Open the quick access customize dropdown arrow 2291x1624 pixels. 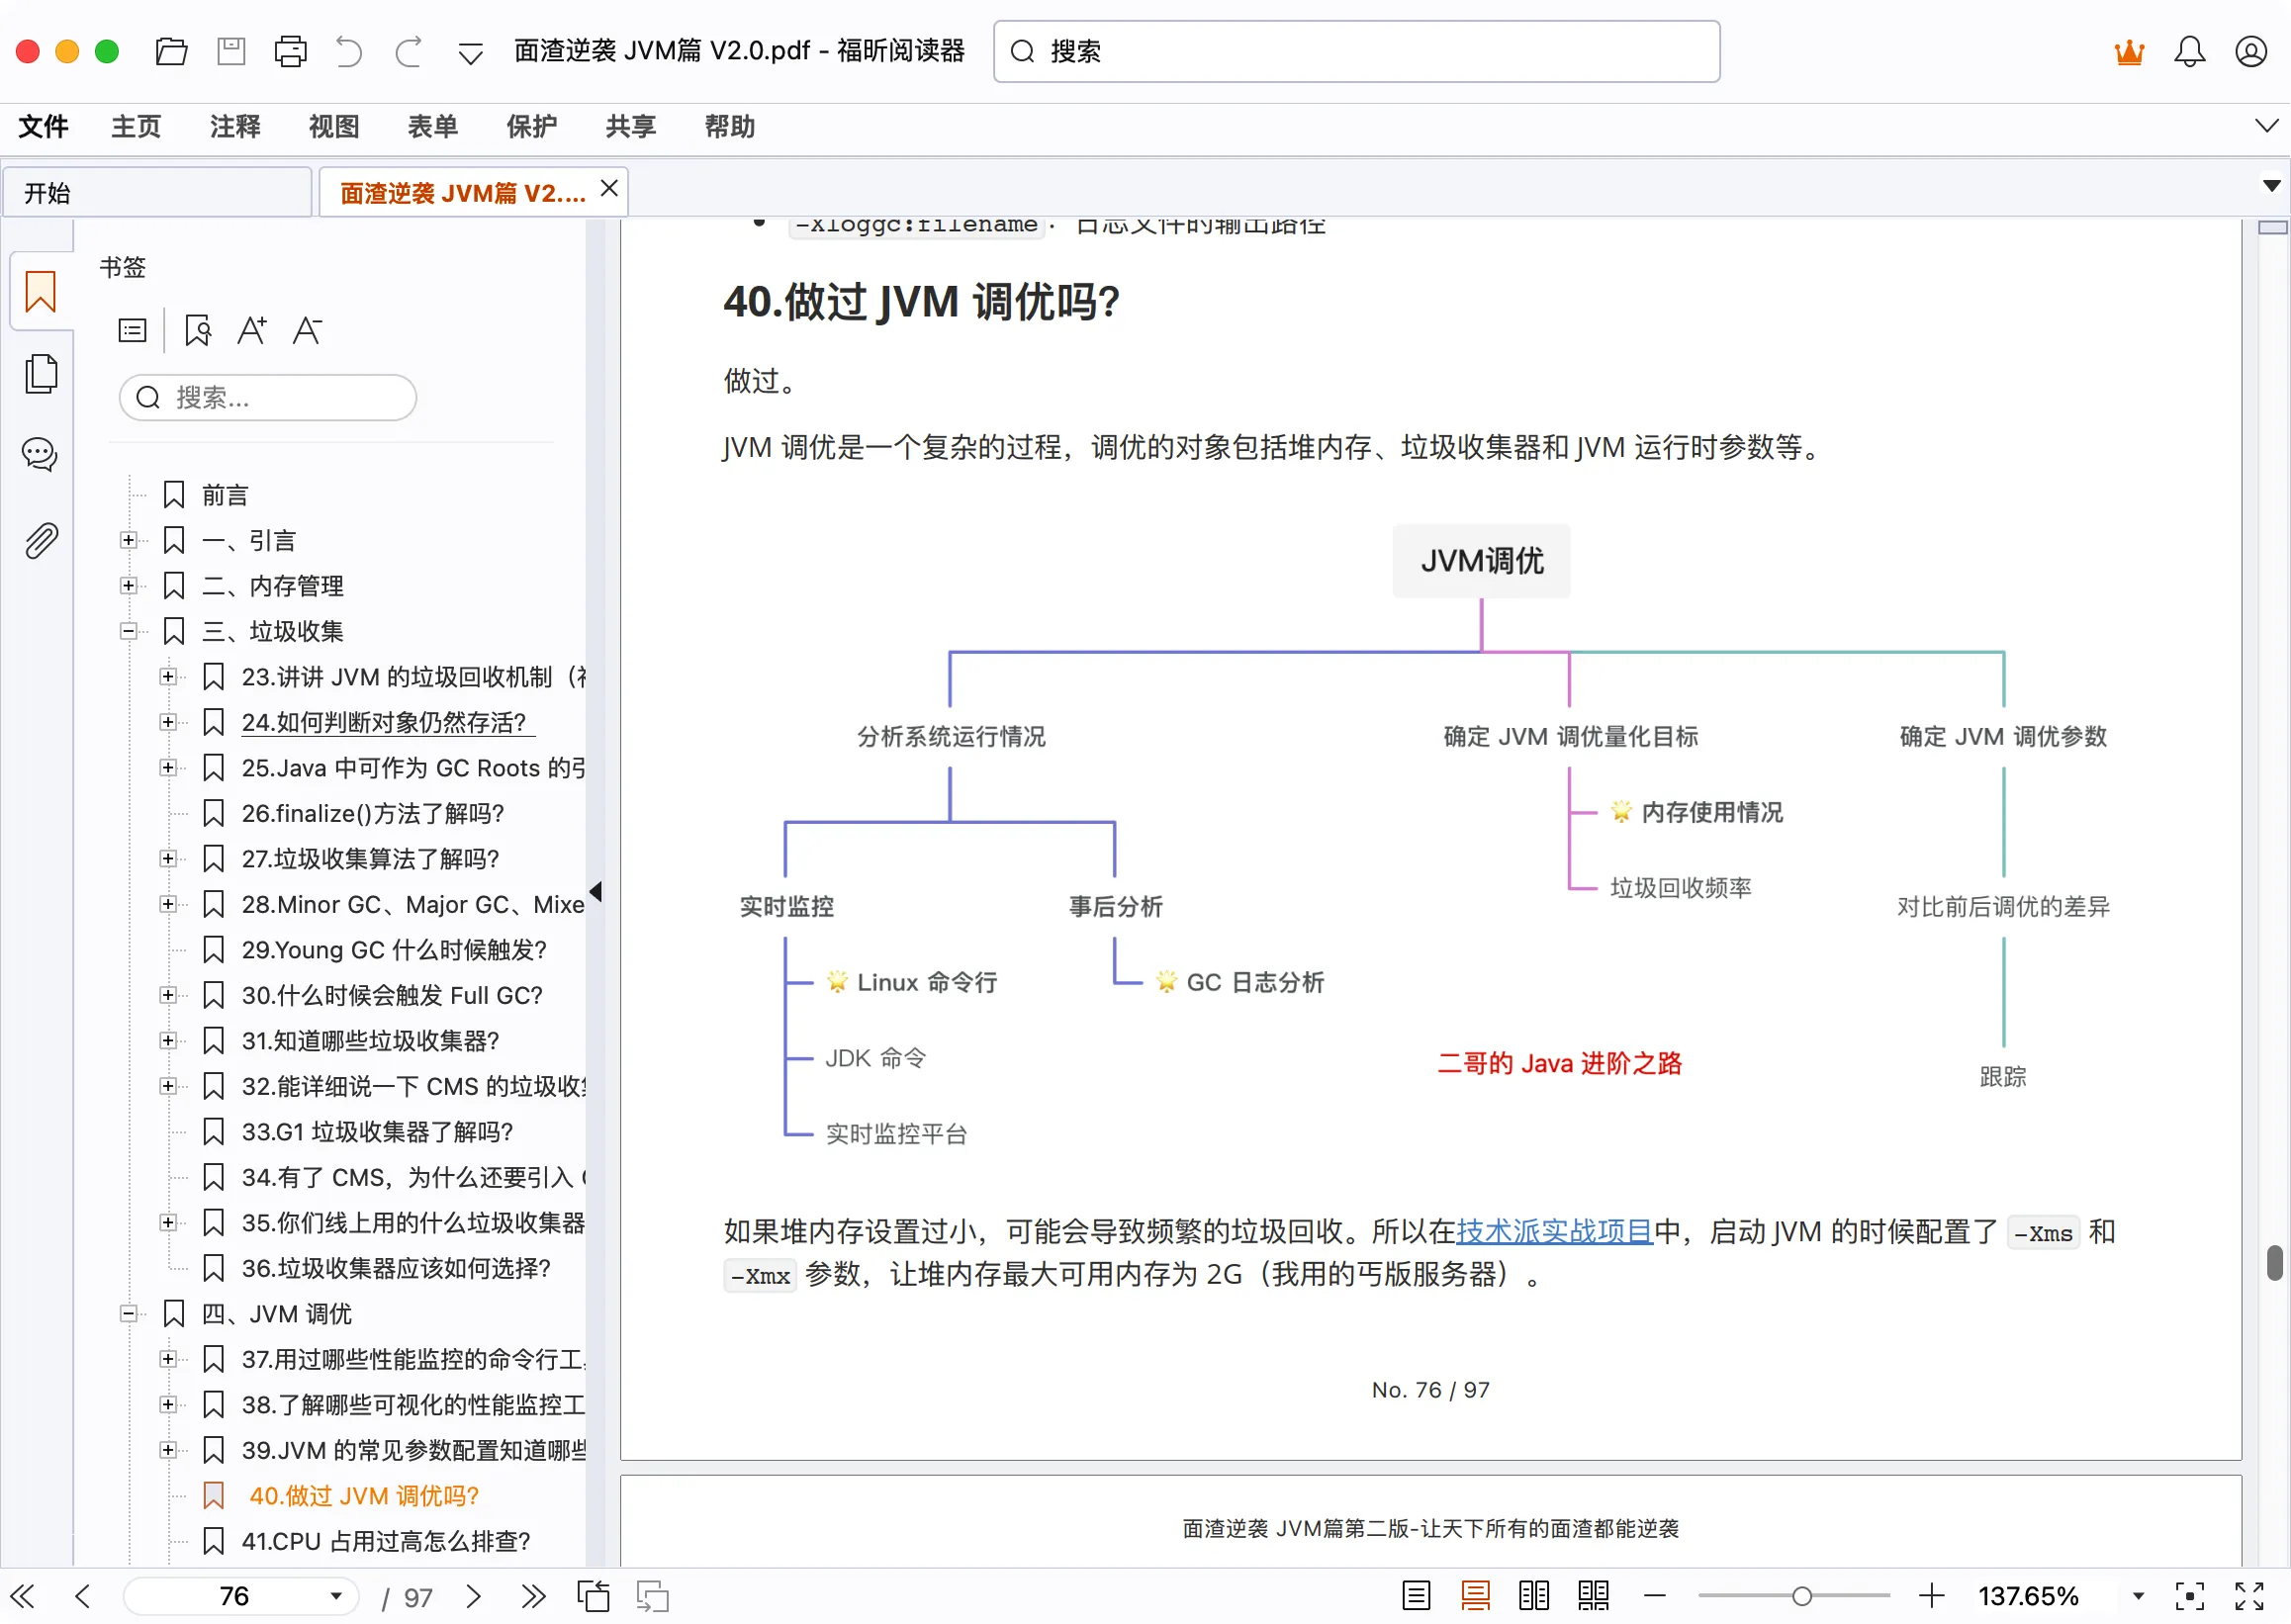click(x=470, y=53)
